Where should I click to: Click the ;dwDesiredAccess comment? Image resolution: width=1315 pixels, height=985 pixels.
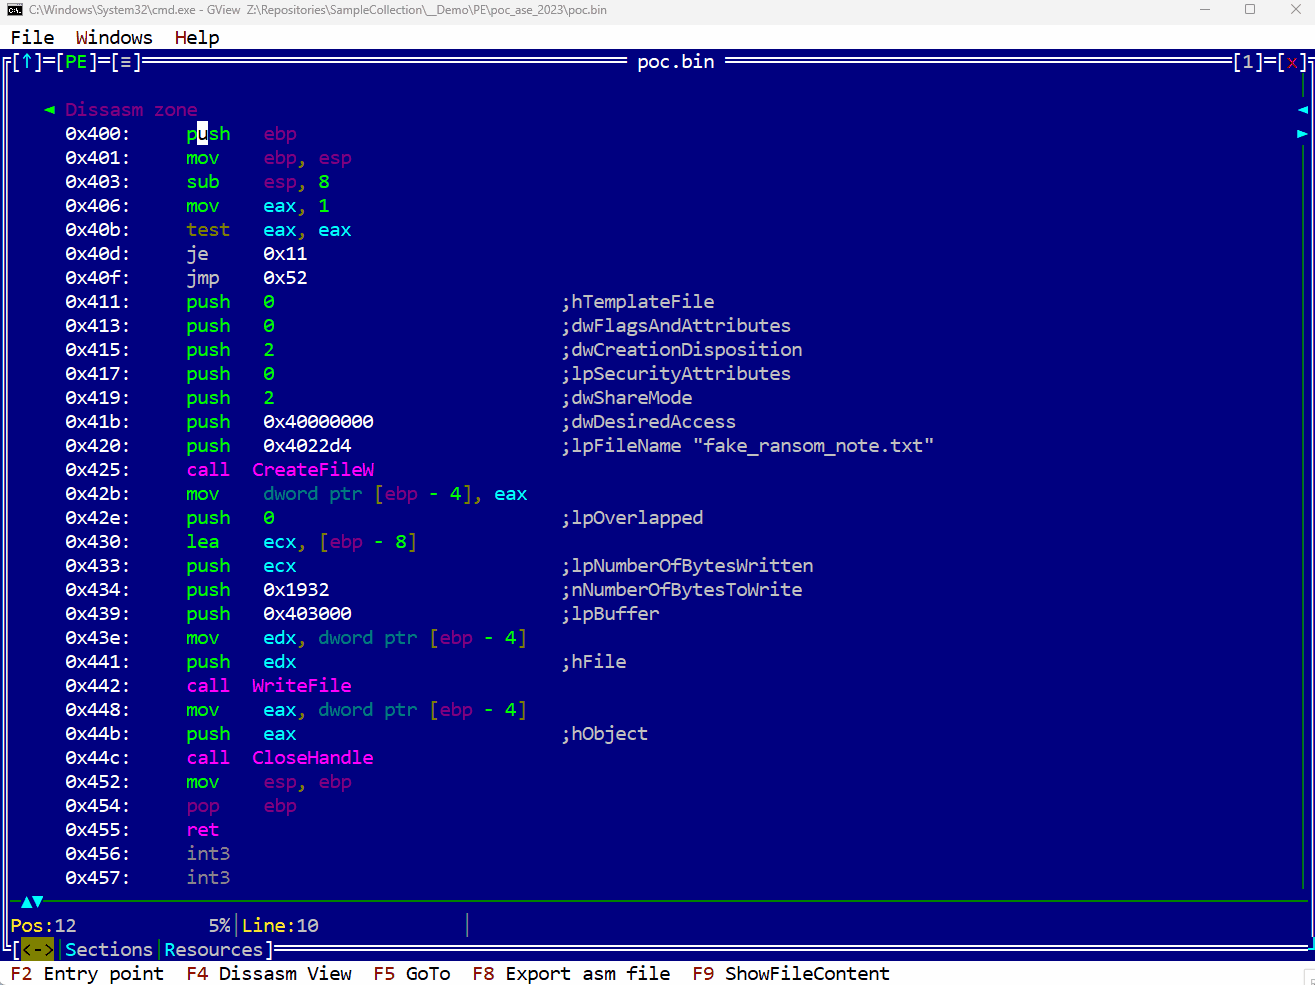[649, 422]
